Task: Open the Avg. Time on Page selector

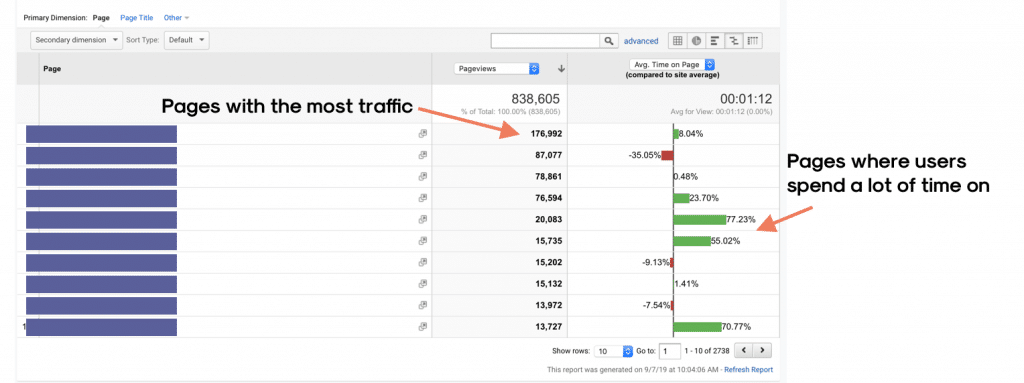Action: [x=672, y=65]
